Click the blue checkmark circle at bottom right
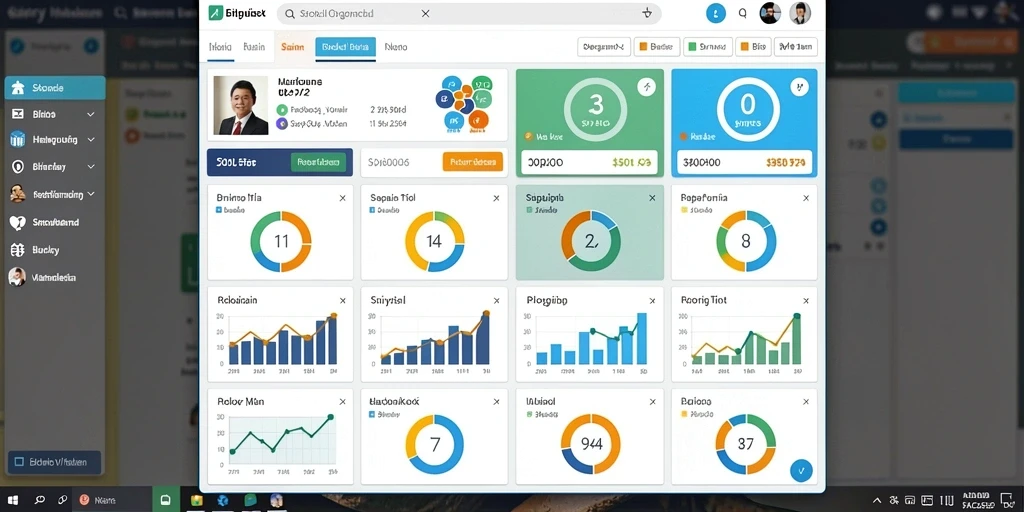The height and width of the screenshot is (512, 1024). pyautogui.click(x=801, y=469)
